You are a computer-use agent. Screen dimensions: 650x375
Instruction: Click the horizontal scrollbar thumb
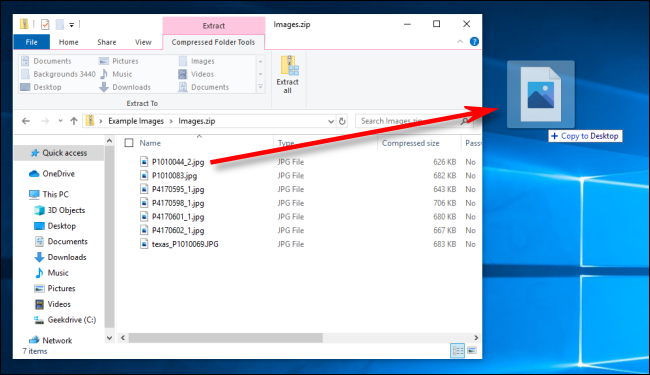coord(226,338)
